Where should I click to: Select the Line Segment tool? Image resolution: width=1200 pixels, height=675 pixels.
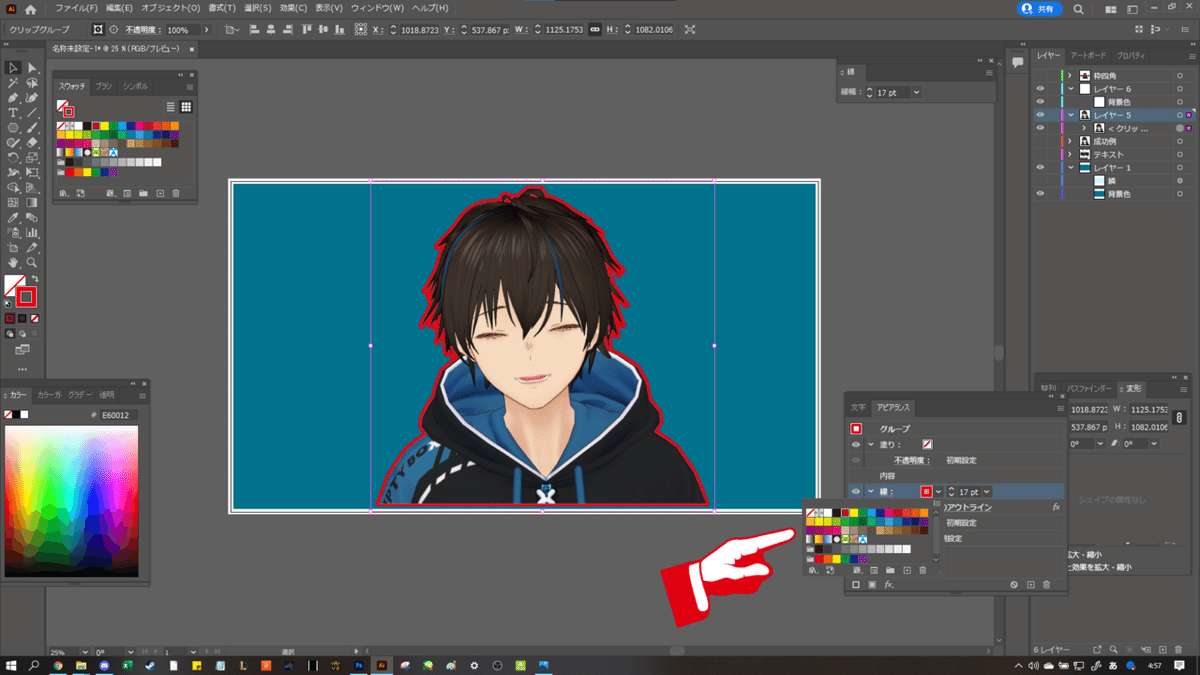pyautogui.click(x=32, y=113)
